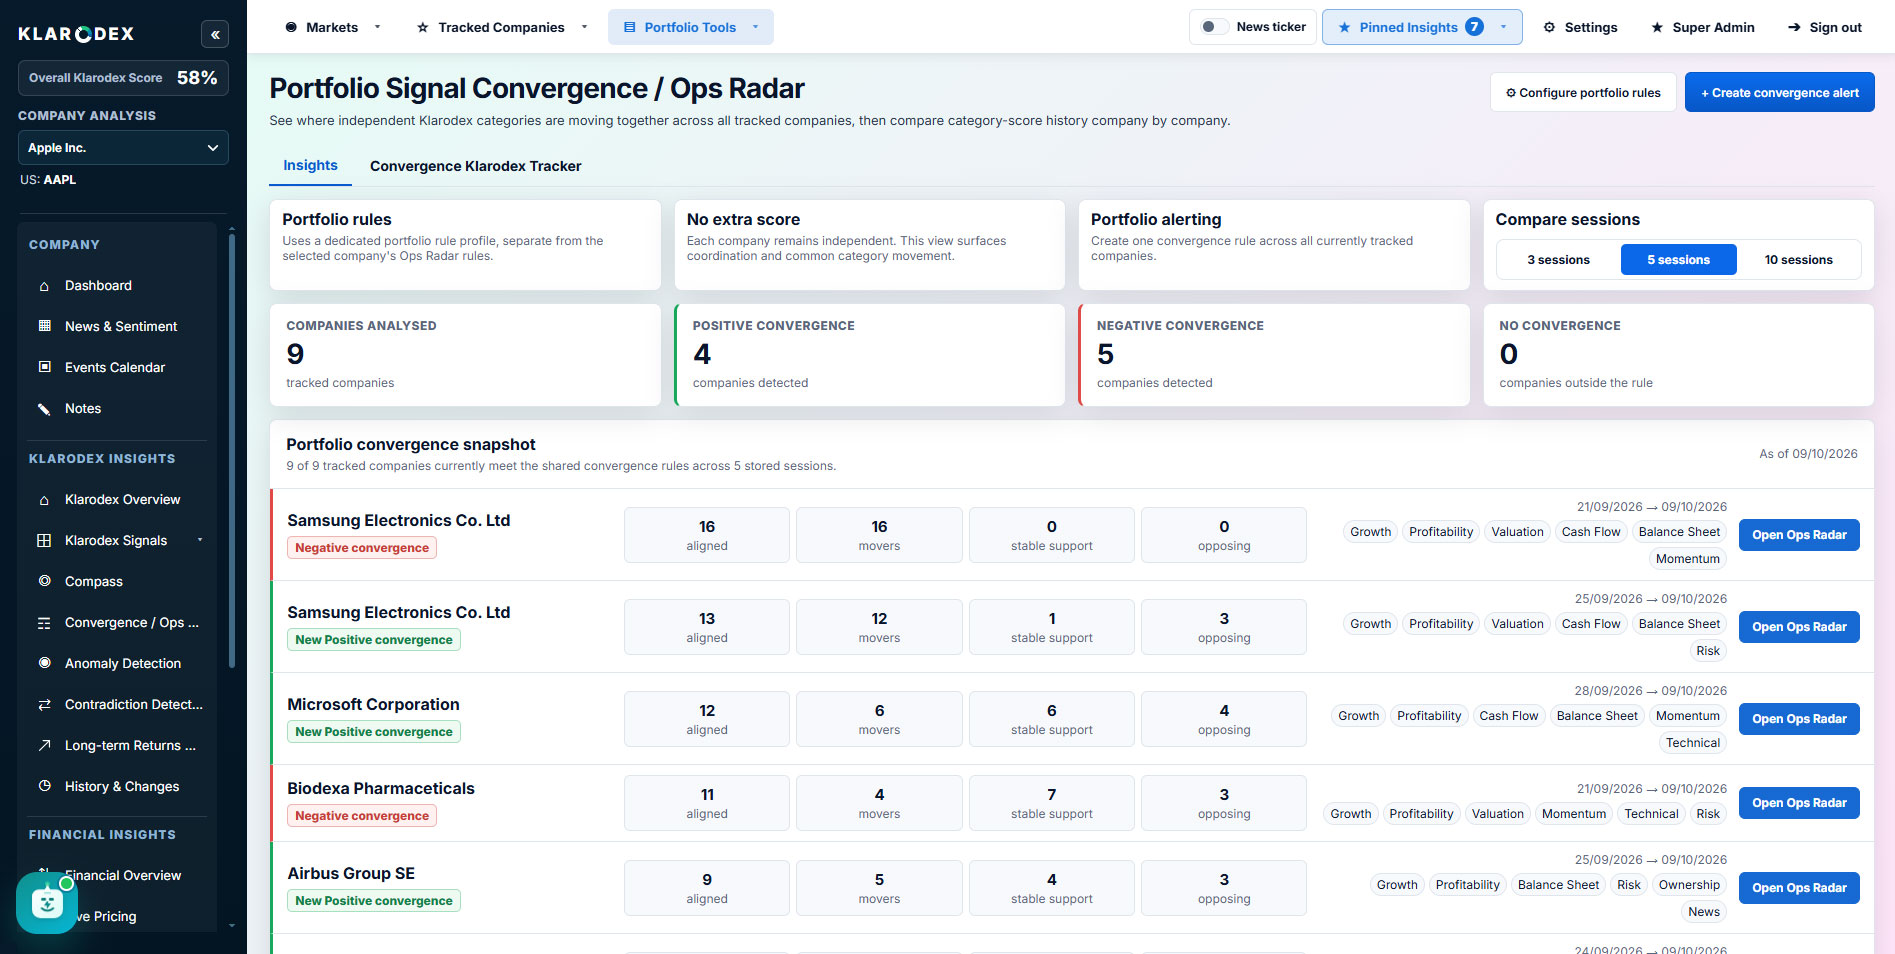Expand the Tracked Companies dropdown
The height and width of the screenshot is (954, 1895).
(x=502, y=27)
